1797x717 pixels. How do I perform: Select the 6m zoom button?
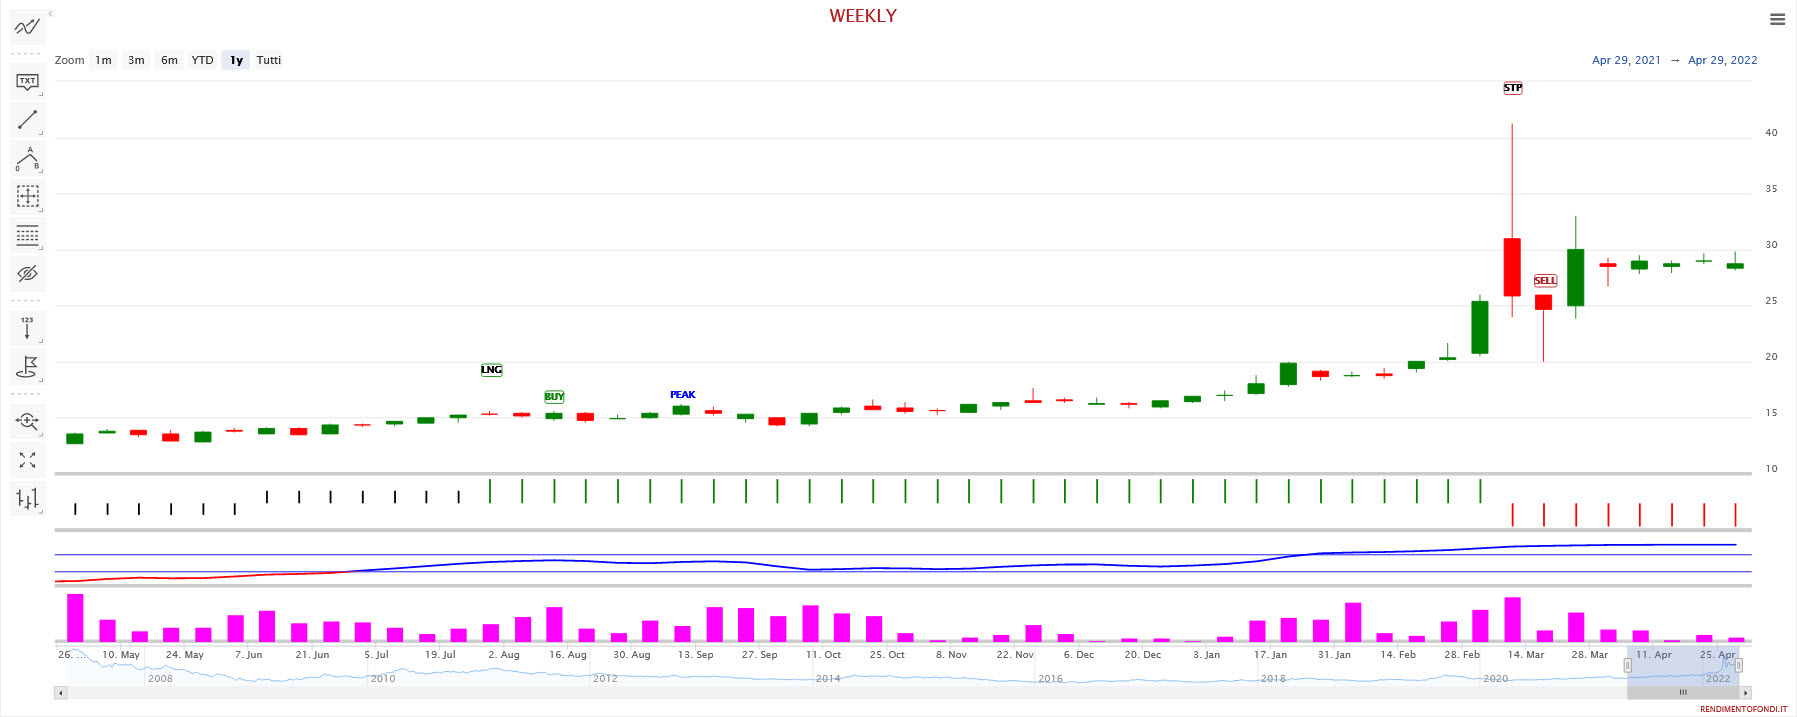pyautogui.click(x=169, y=60)
